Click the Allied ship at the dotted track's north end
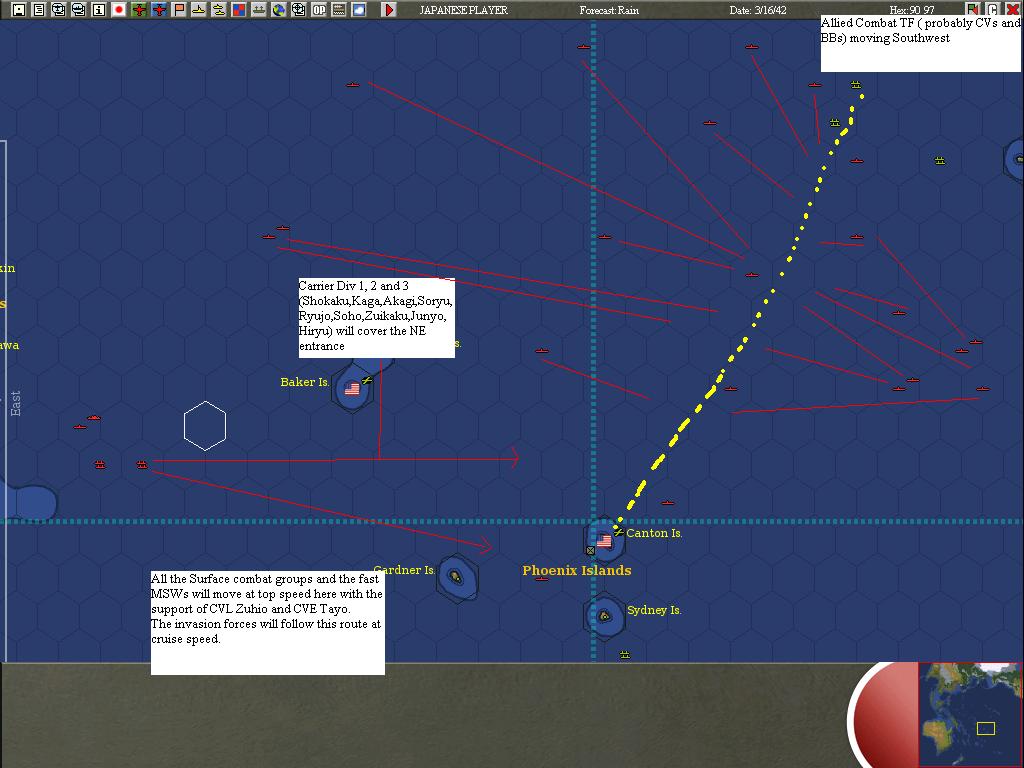Viewport: 1024px width, 768px height. 856,85
